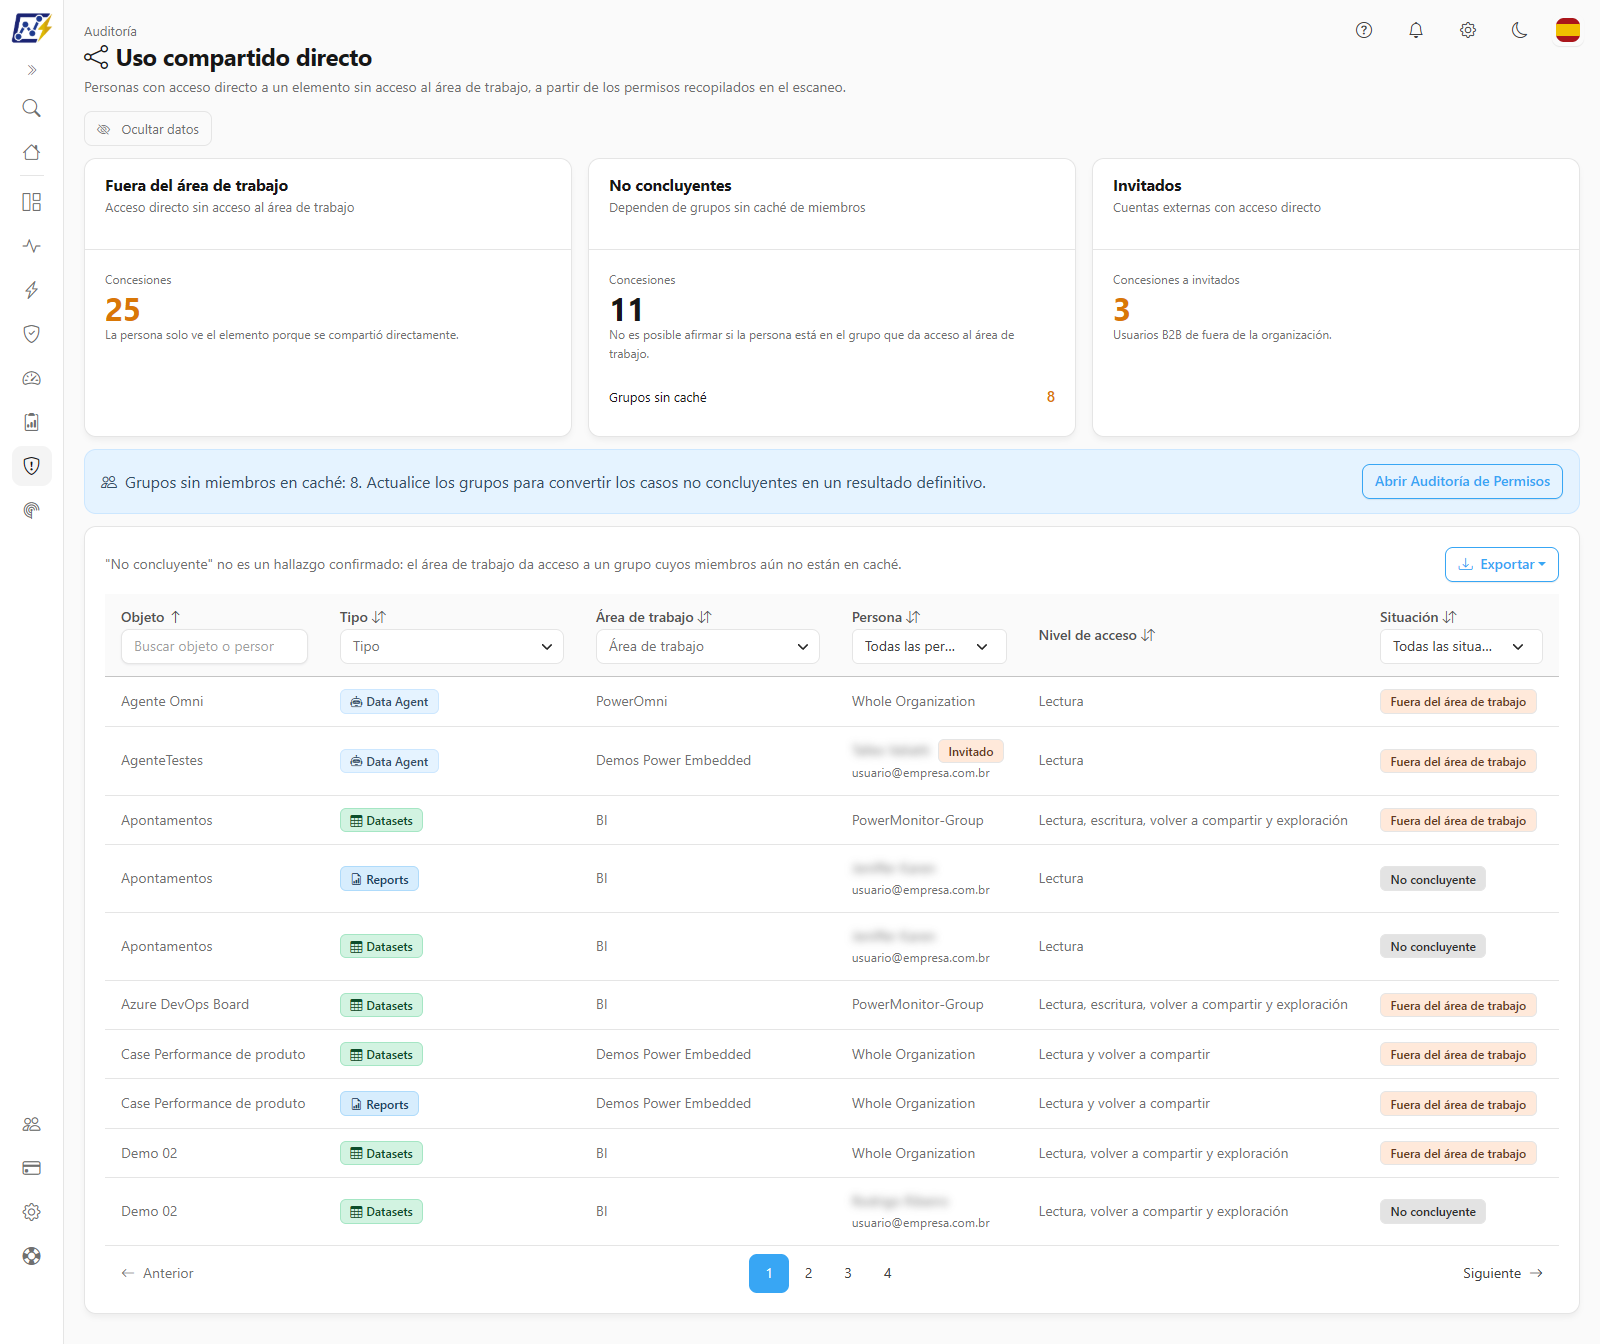Toggle Ocultar datos visibility button
The width and height of the screenshot is (1600, 1344).
pyautogui.click(x=148, y=129)
